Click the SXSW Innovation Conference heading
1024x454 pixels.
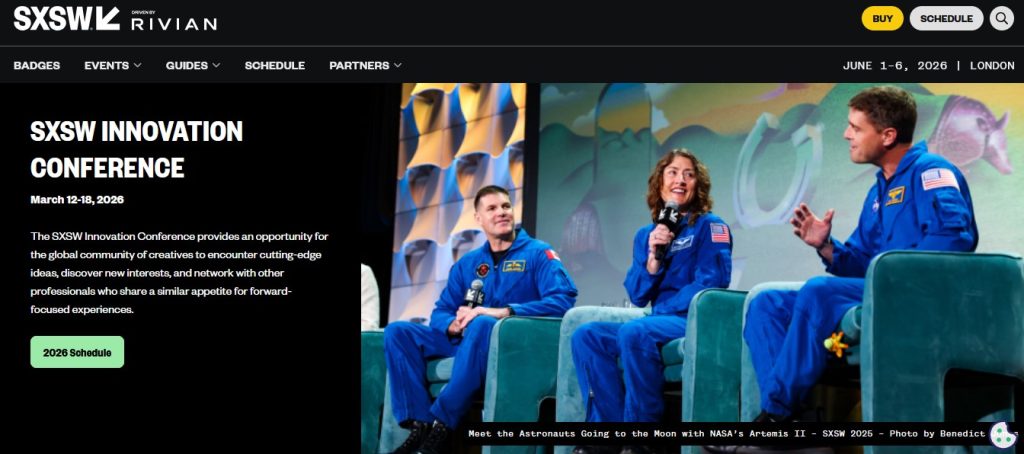pos(136,149)
